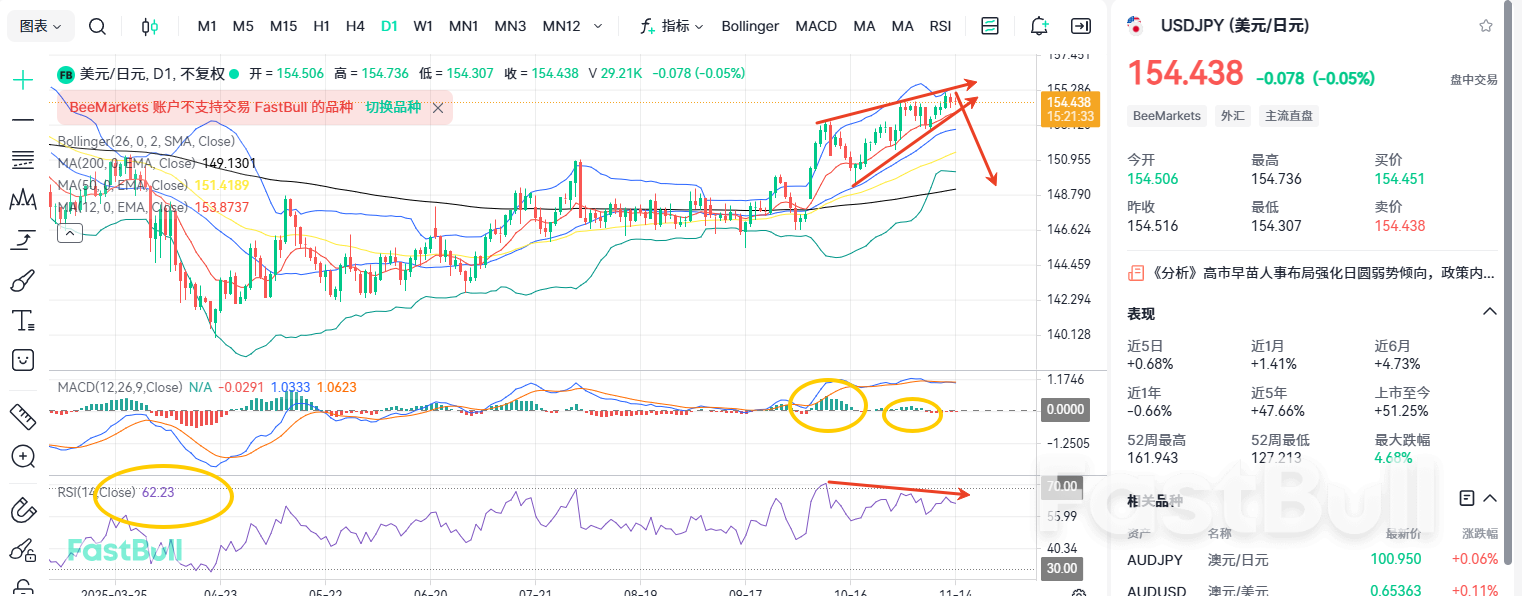Viewport: 1522px width, 596px height.
Task: Select the brush drawing tool
Action: [21, 280]
